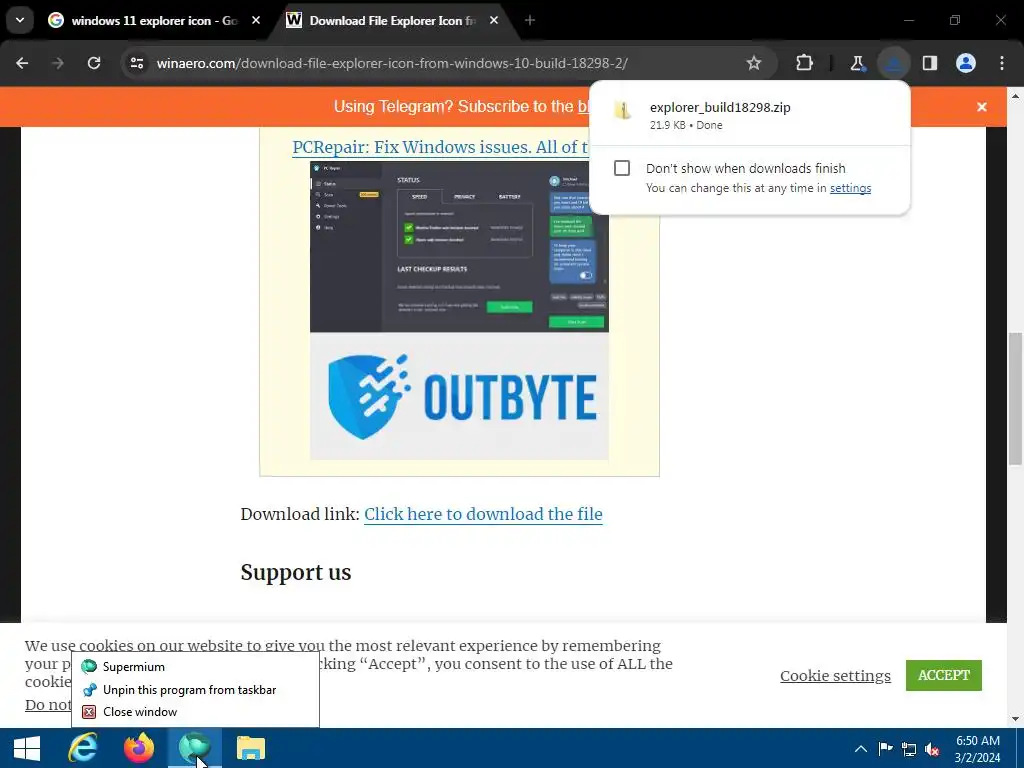Open the Action Center flag icon
1024x768 pixels.
[x=886, y=749]
